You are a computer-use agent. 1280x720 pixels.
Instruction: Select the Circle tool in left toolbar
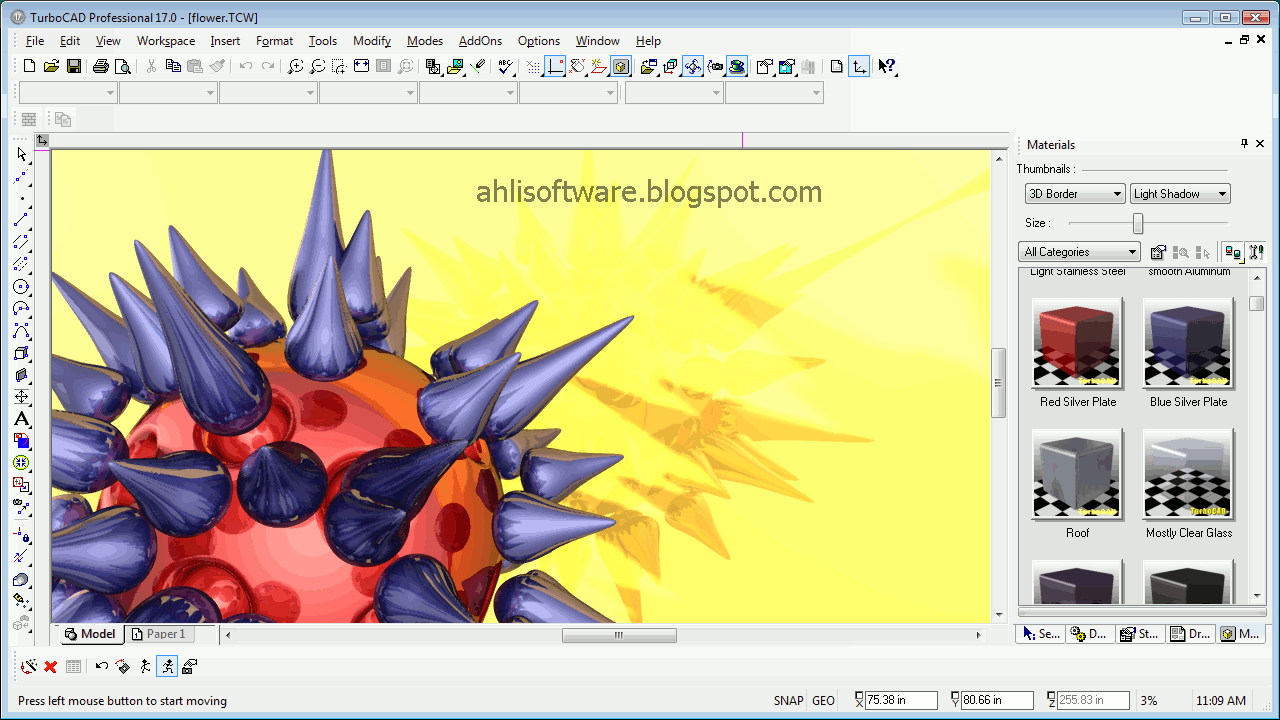point(22,287)
